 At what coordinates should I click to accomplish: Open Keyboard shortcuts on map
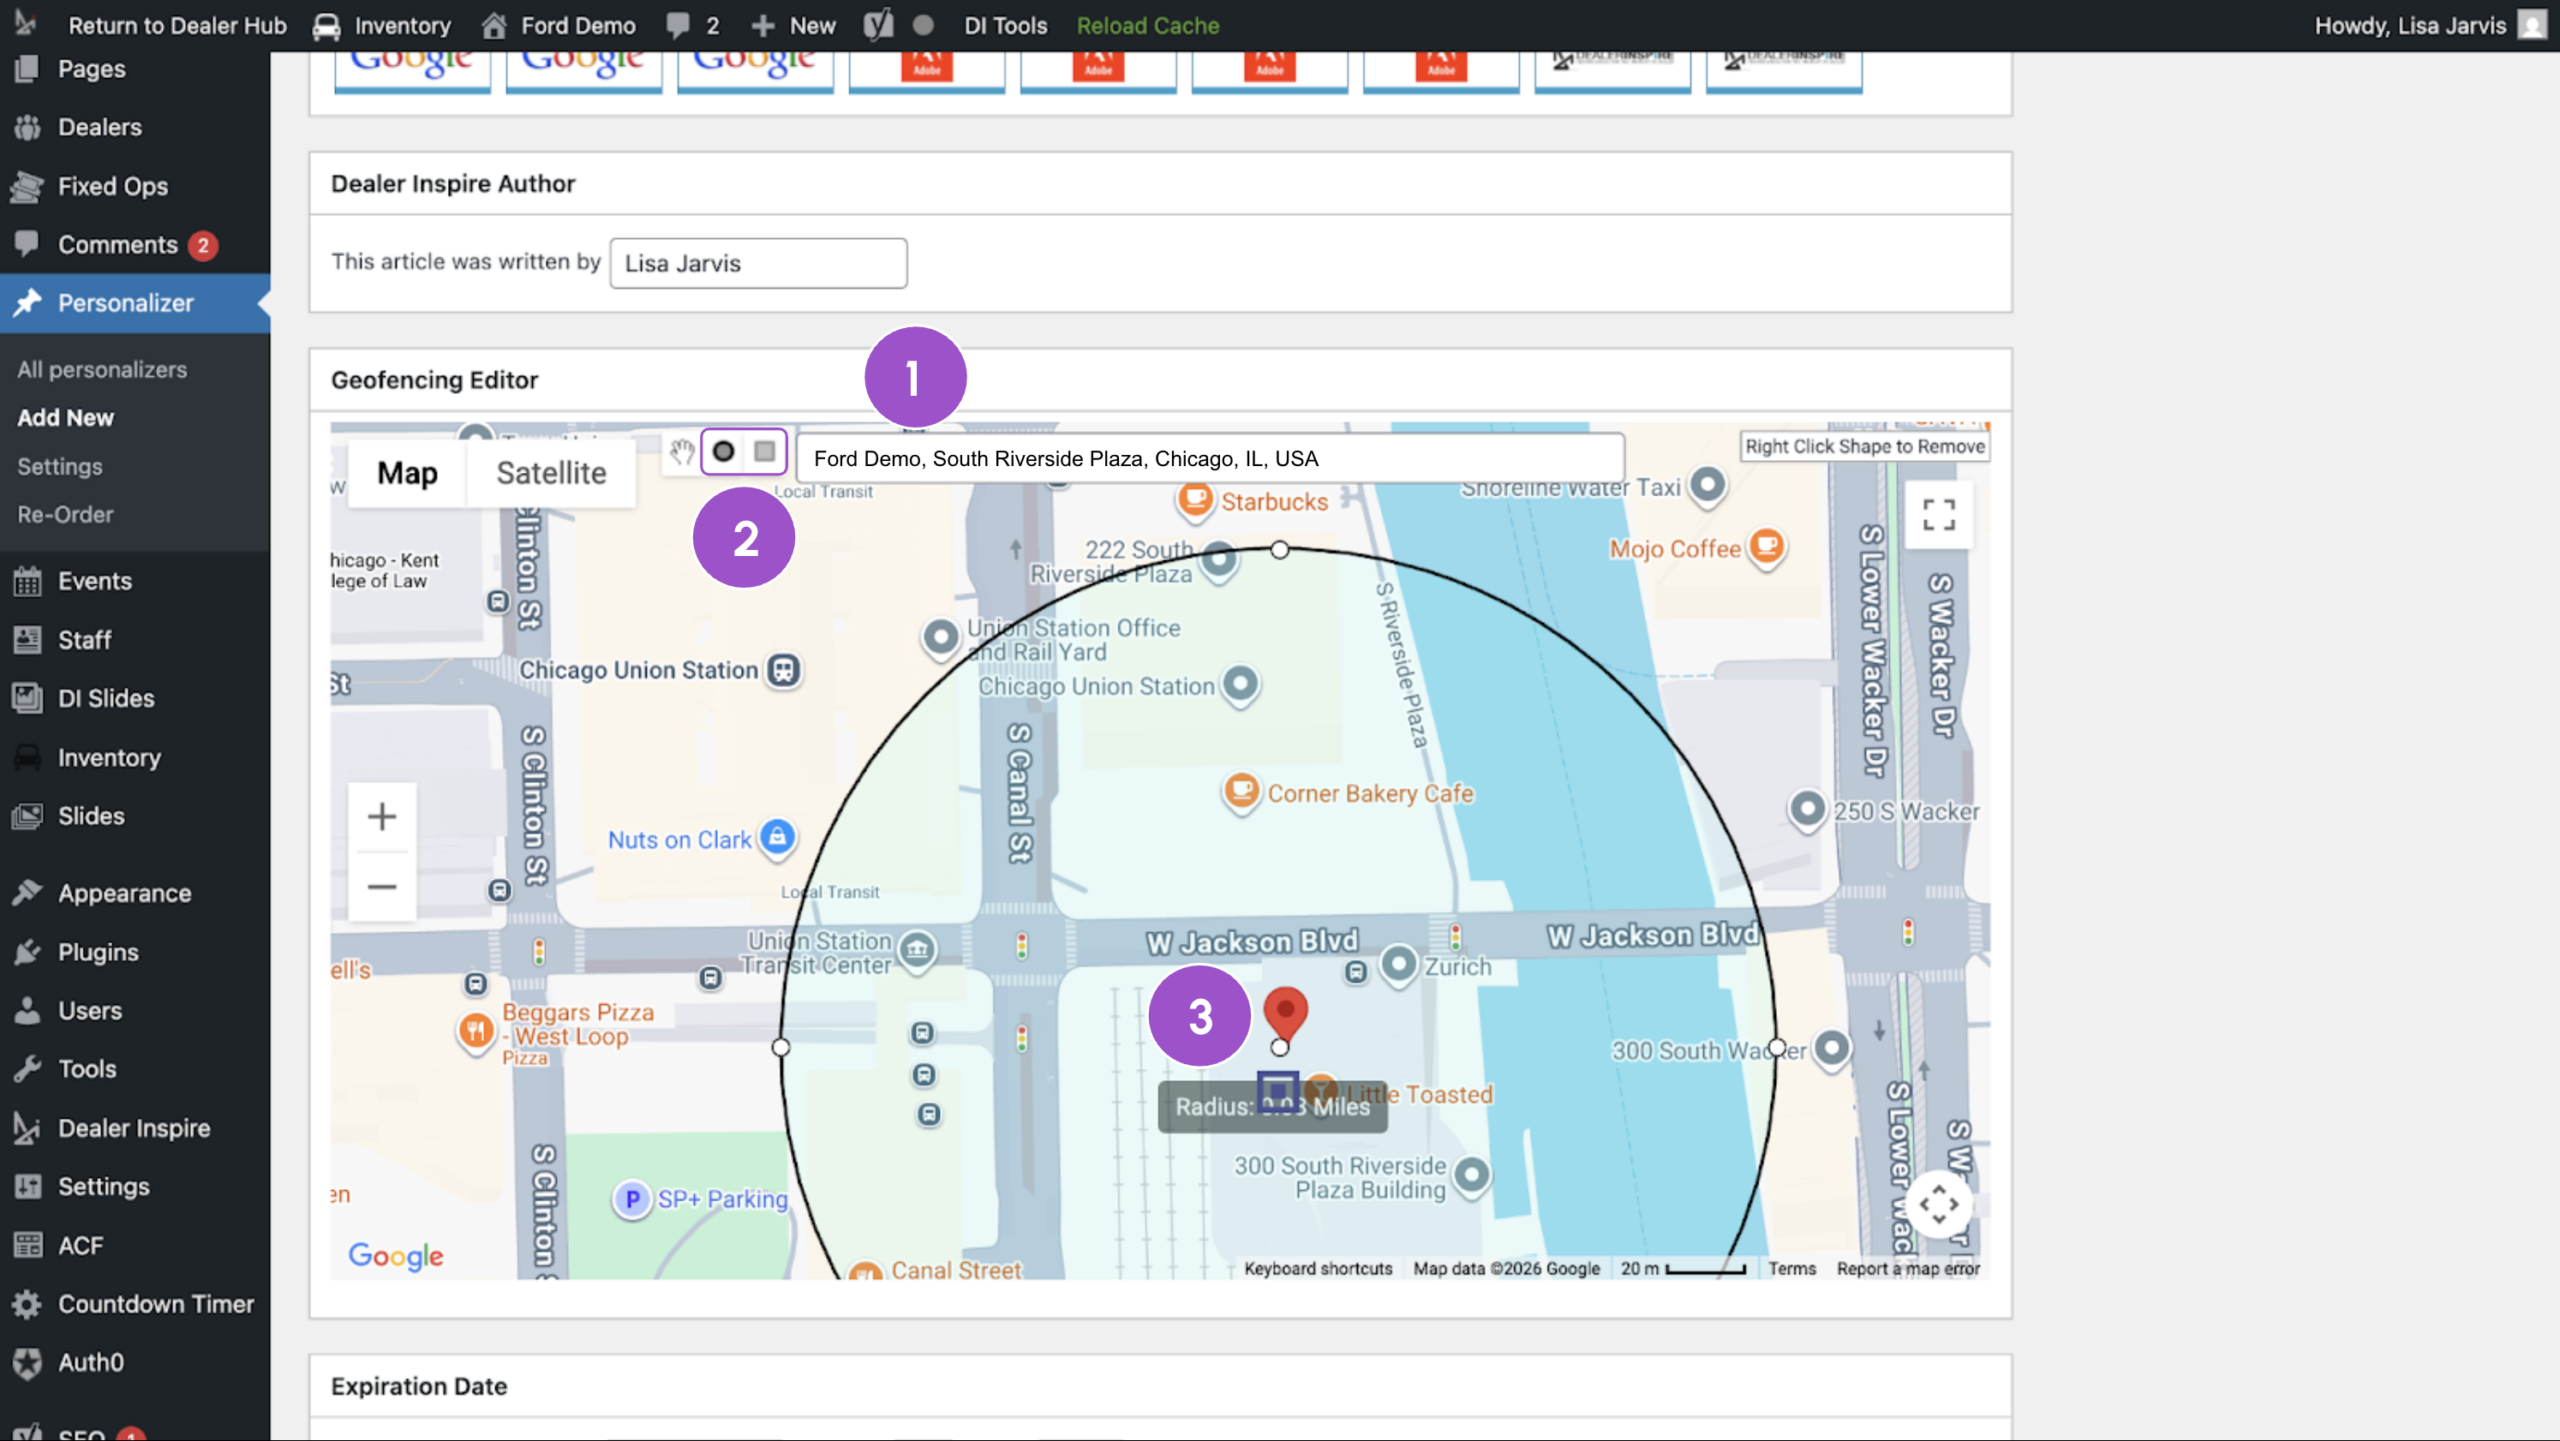click(1318, 1268)
